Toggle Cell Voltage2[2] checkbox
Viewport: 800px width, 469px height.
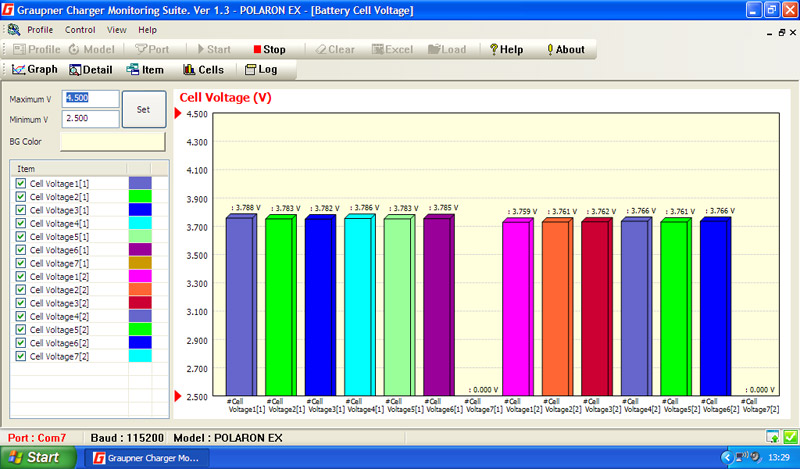(20, 289)
